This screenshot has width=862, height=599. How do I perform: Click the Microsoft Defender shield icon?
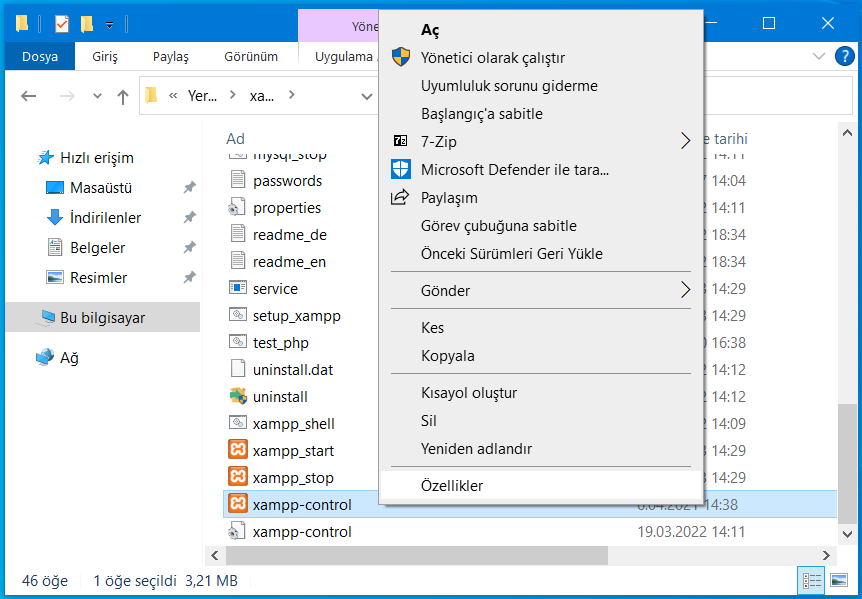click(401, 169)
